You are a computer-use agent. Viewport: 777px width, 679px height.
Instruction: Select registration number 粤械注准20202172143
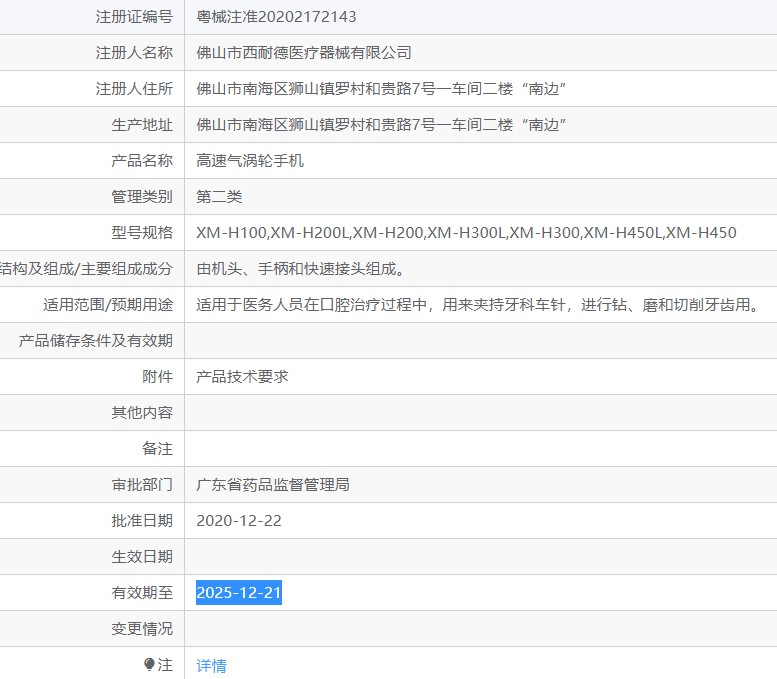coord(277,17)
